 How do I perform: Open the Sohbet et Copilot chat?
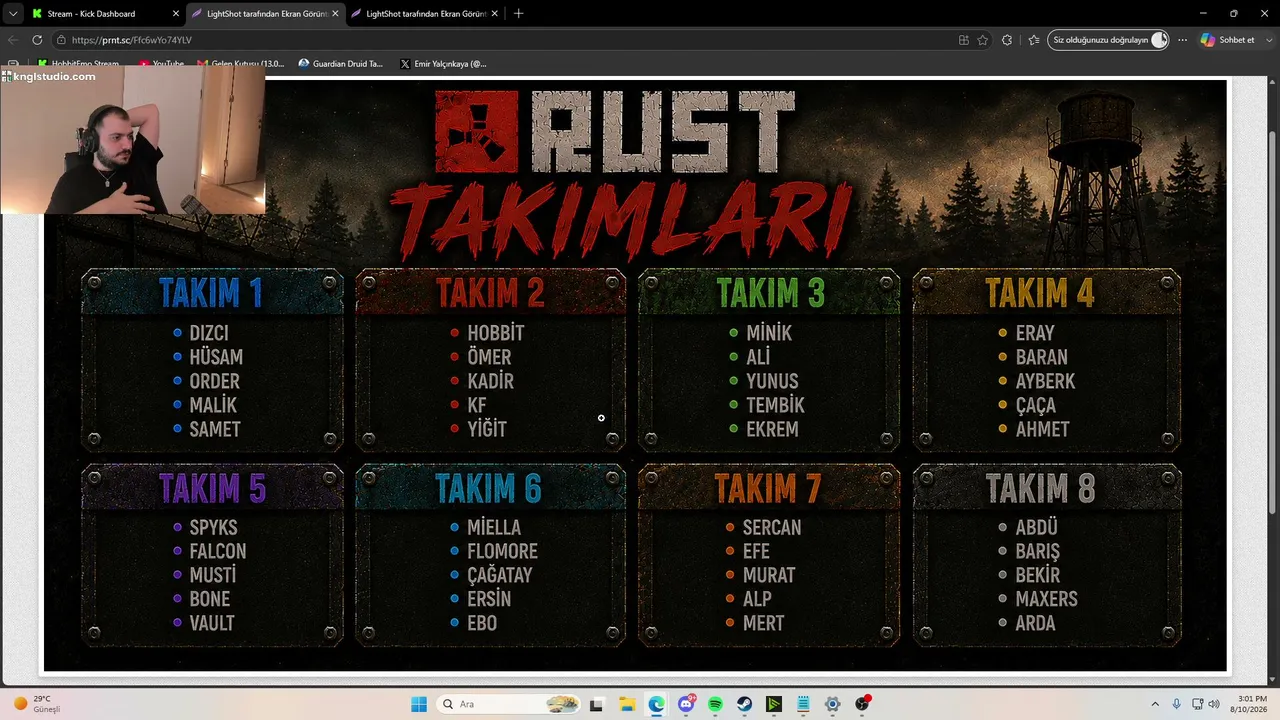tap(1227, 40)
